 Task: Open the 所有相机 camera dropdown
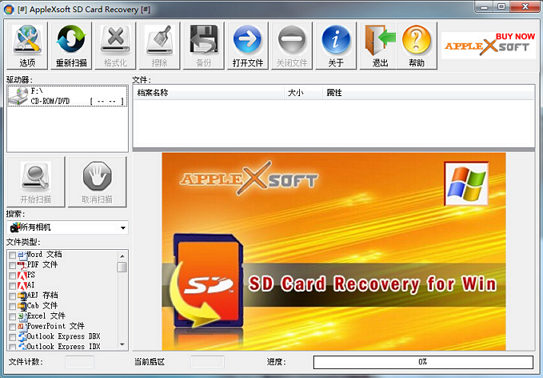(x=67, y=227)
